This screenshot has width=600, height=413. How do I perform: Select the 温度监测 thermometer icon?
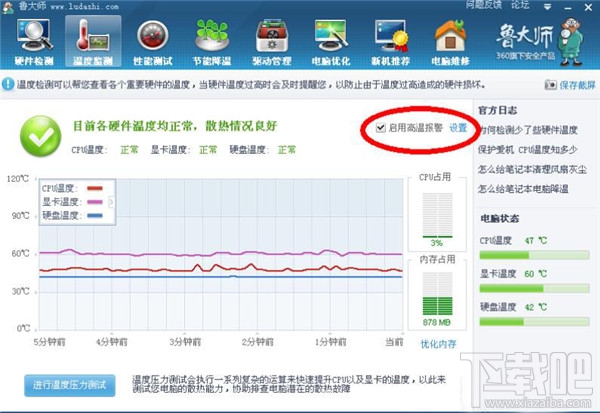[93, 36]
